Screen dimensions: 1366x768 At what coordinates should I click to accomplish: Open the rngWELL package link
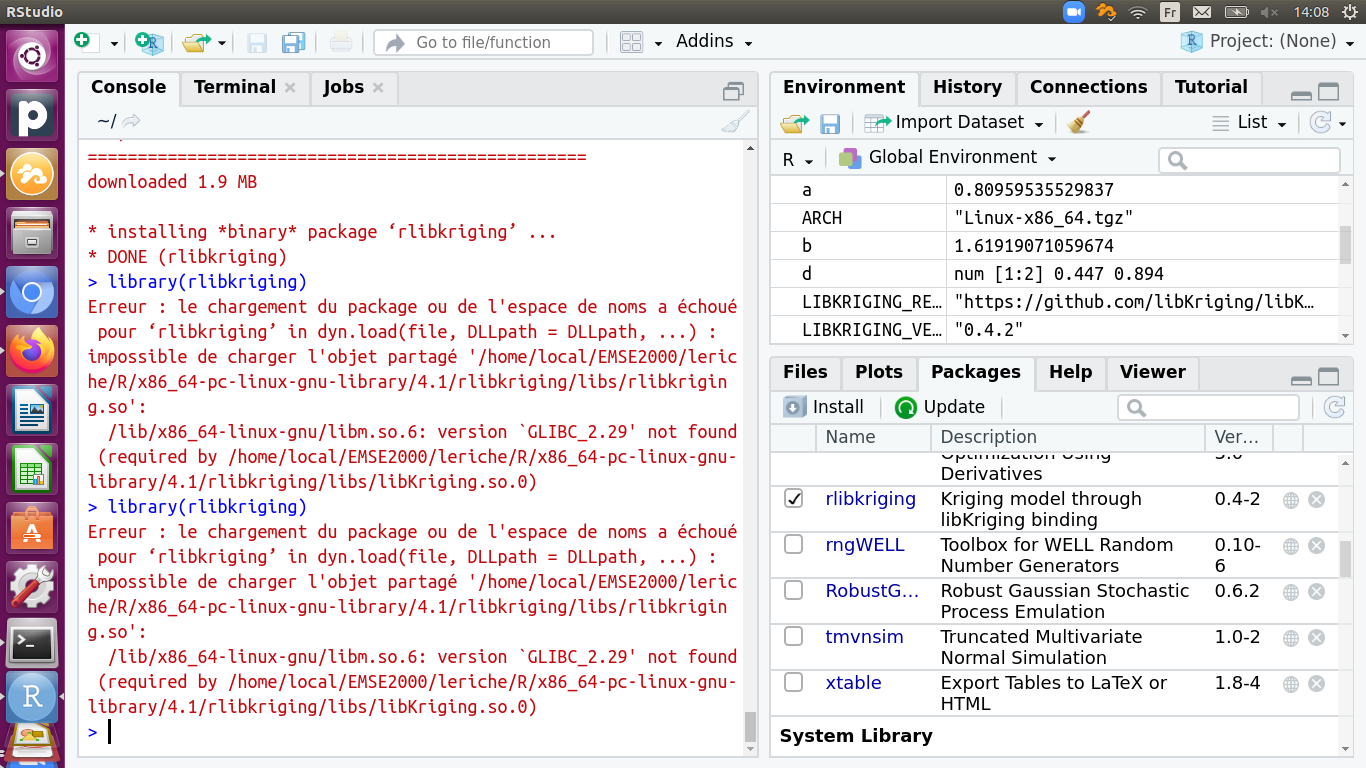864,545
